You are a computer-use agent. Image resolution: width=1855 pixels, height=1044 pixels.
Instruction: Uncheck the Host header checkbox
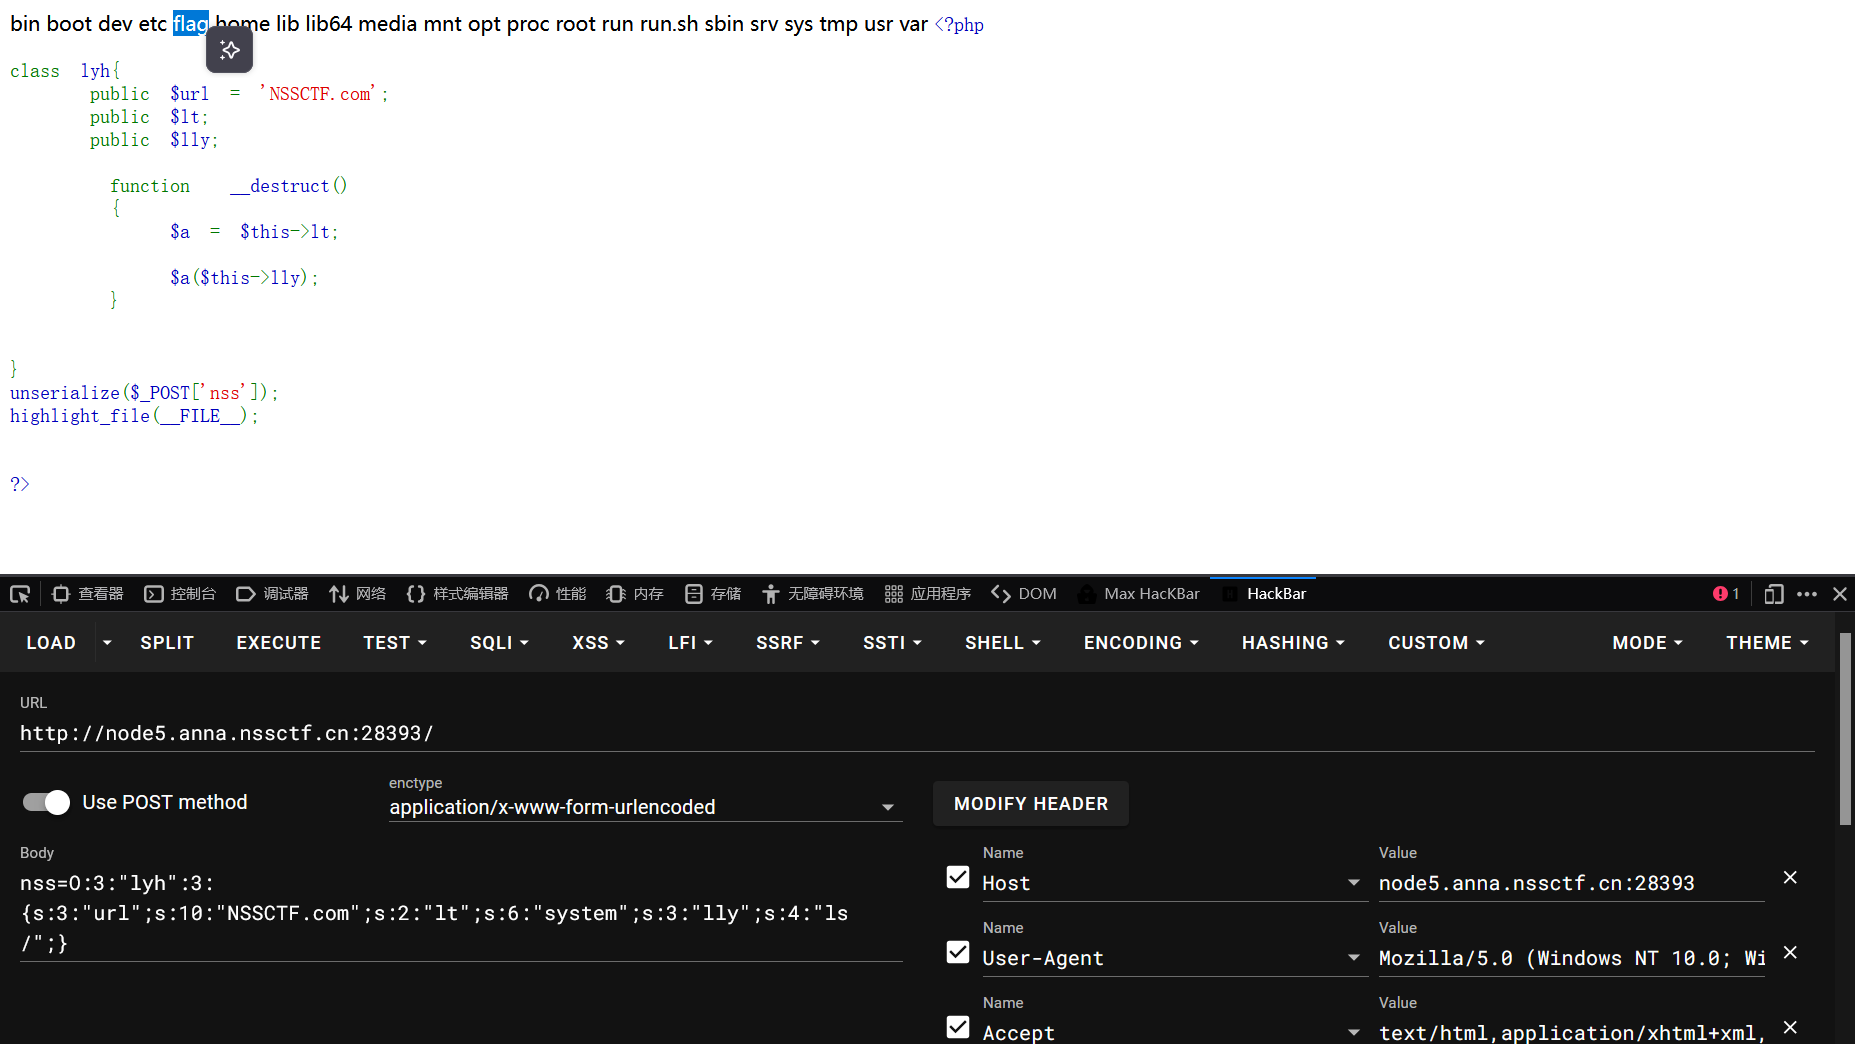[957, 877]
